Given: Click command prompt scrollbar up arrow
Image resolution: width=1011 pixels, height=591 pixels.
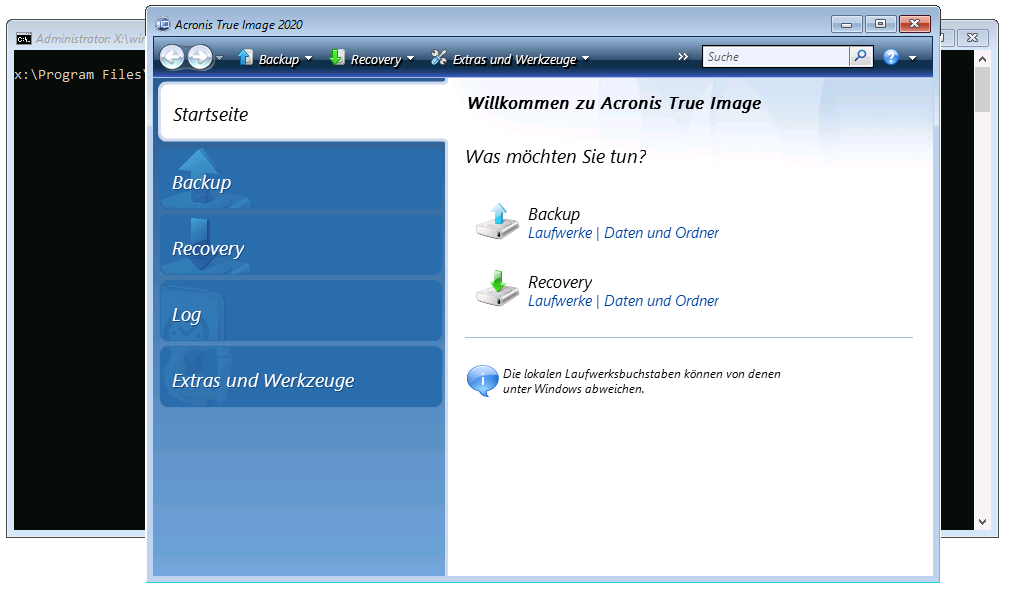Looking at the screenshot, I should [x=982, y=59].
